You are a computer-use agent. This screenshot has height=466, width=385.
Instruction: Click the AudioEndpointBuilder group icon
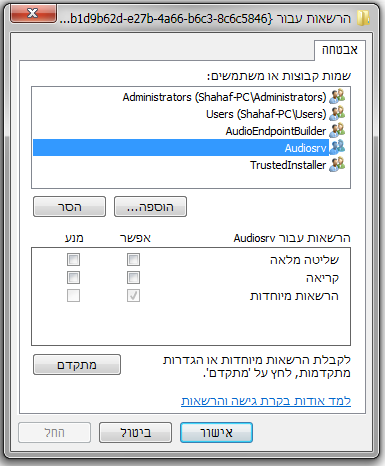click(x=337, y=130)
